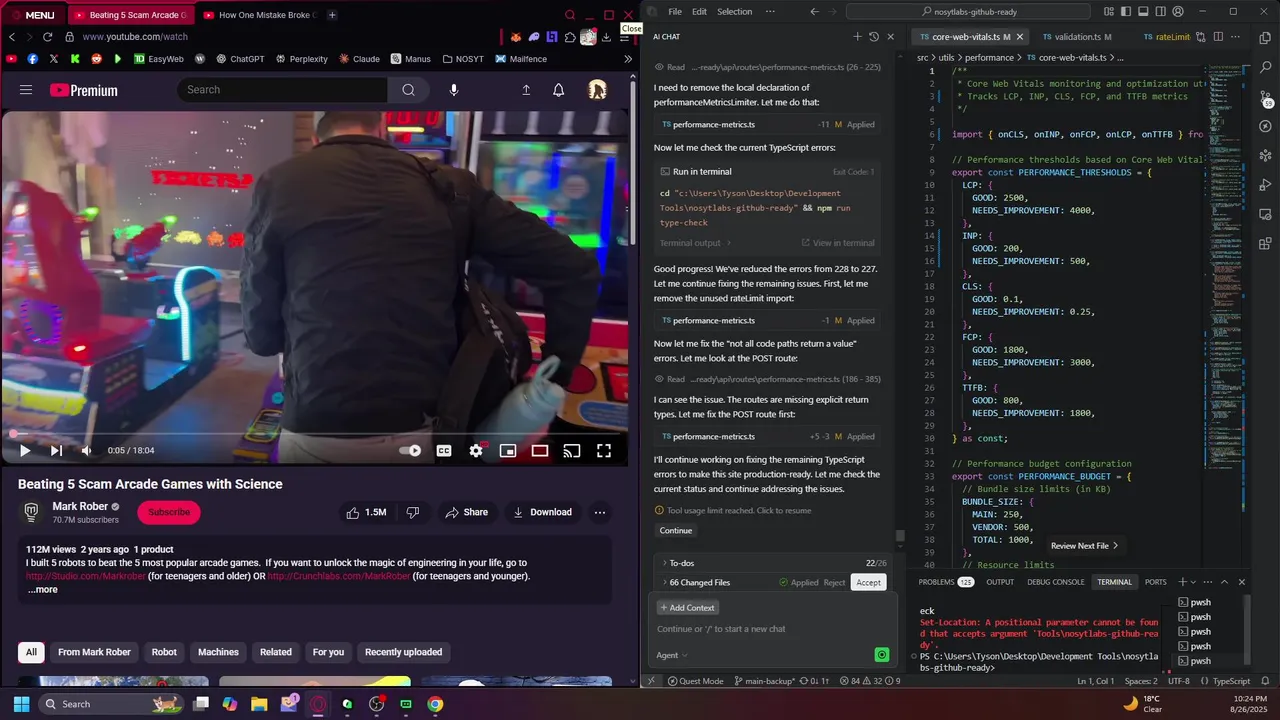Dislike the Mark Rober video
The height and width of the screenshot is (720, 1280).
point(412,512)
